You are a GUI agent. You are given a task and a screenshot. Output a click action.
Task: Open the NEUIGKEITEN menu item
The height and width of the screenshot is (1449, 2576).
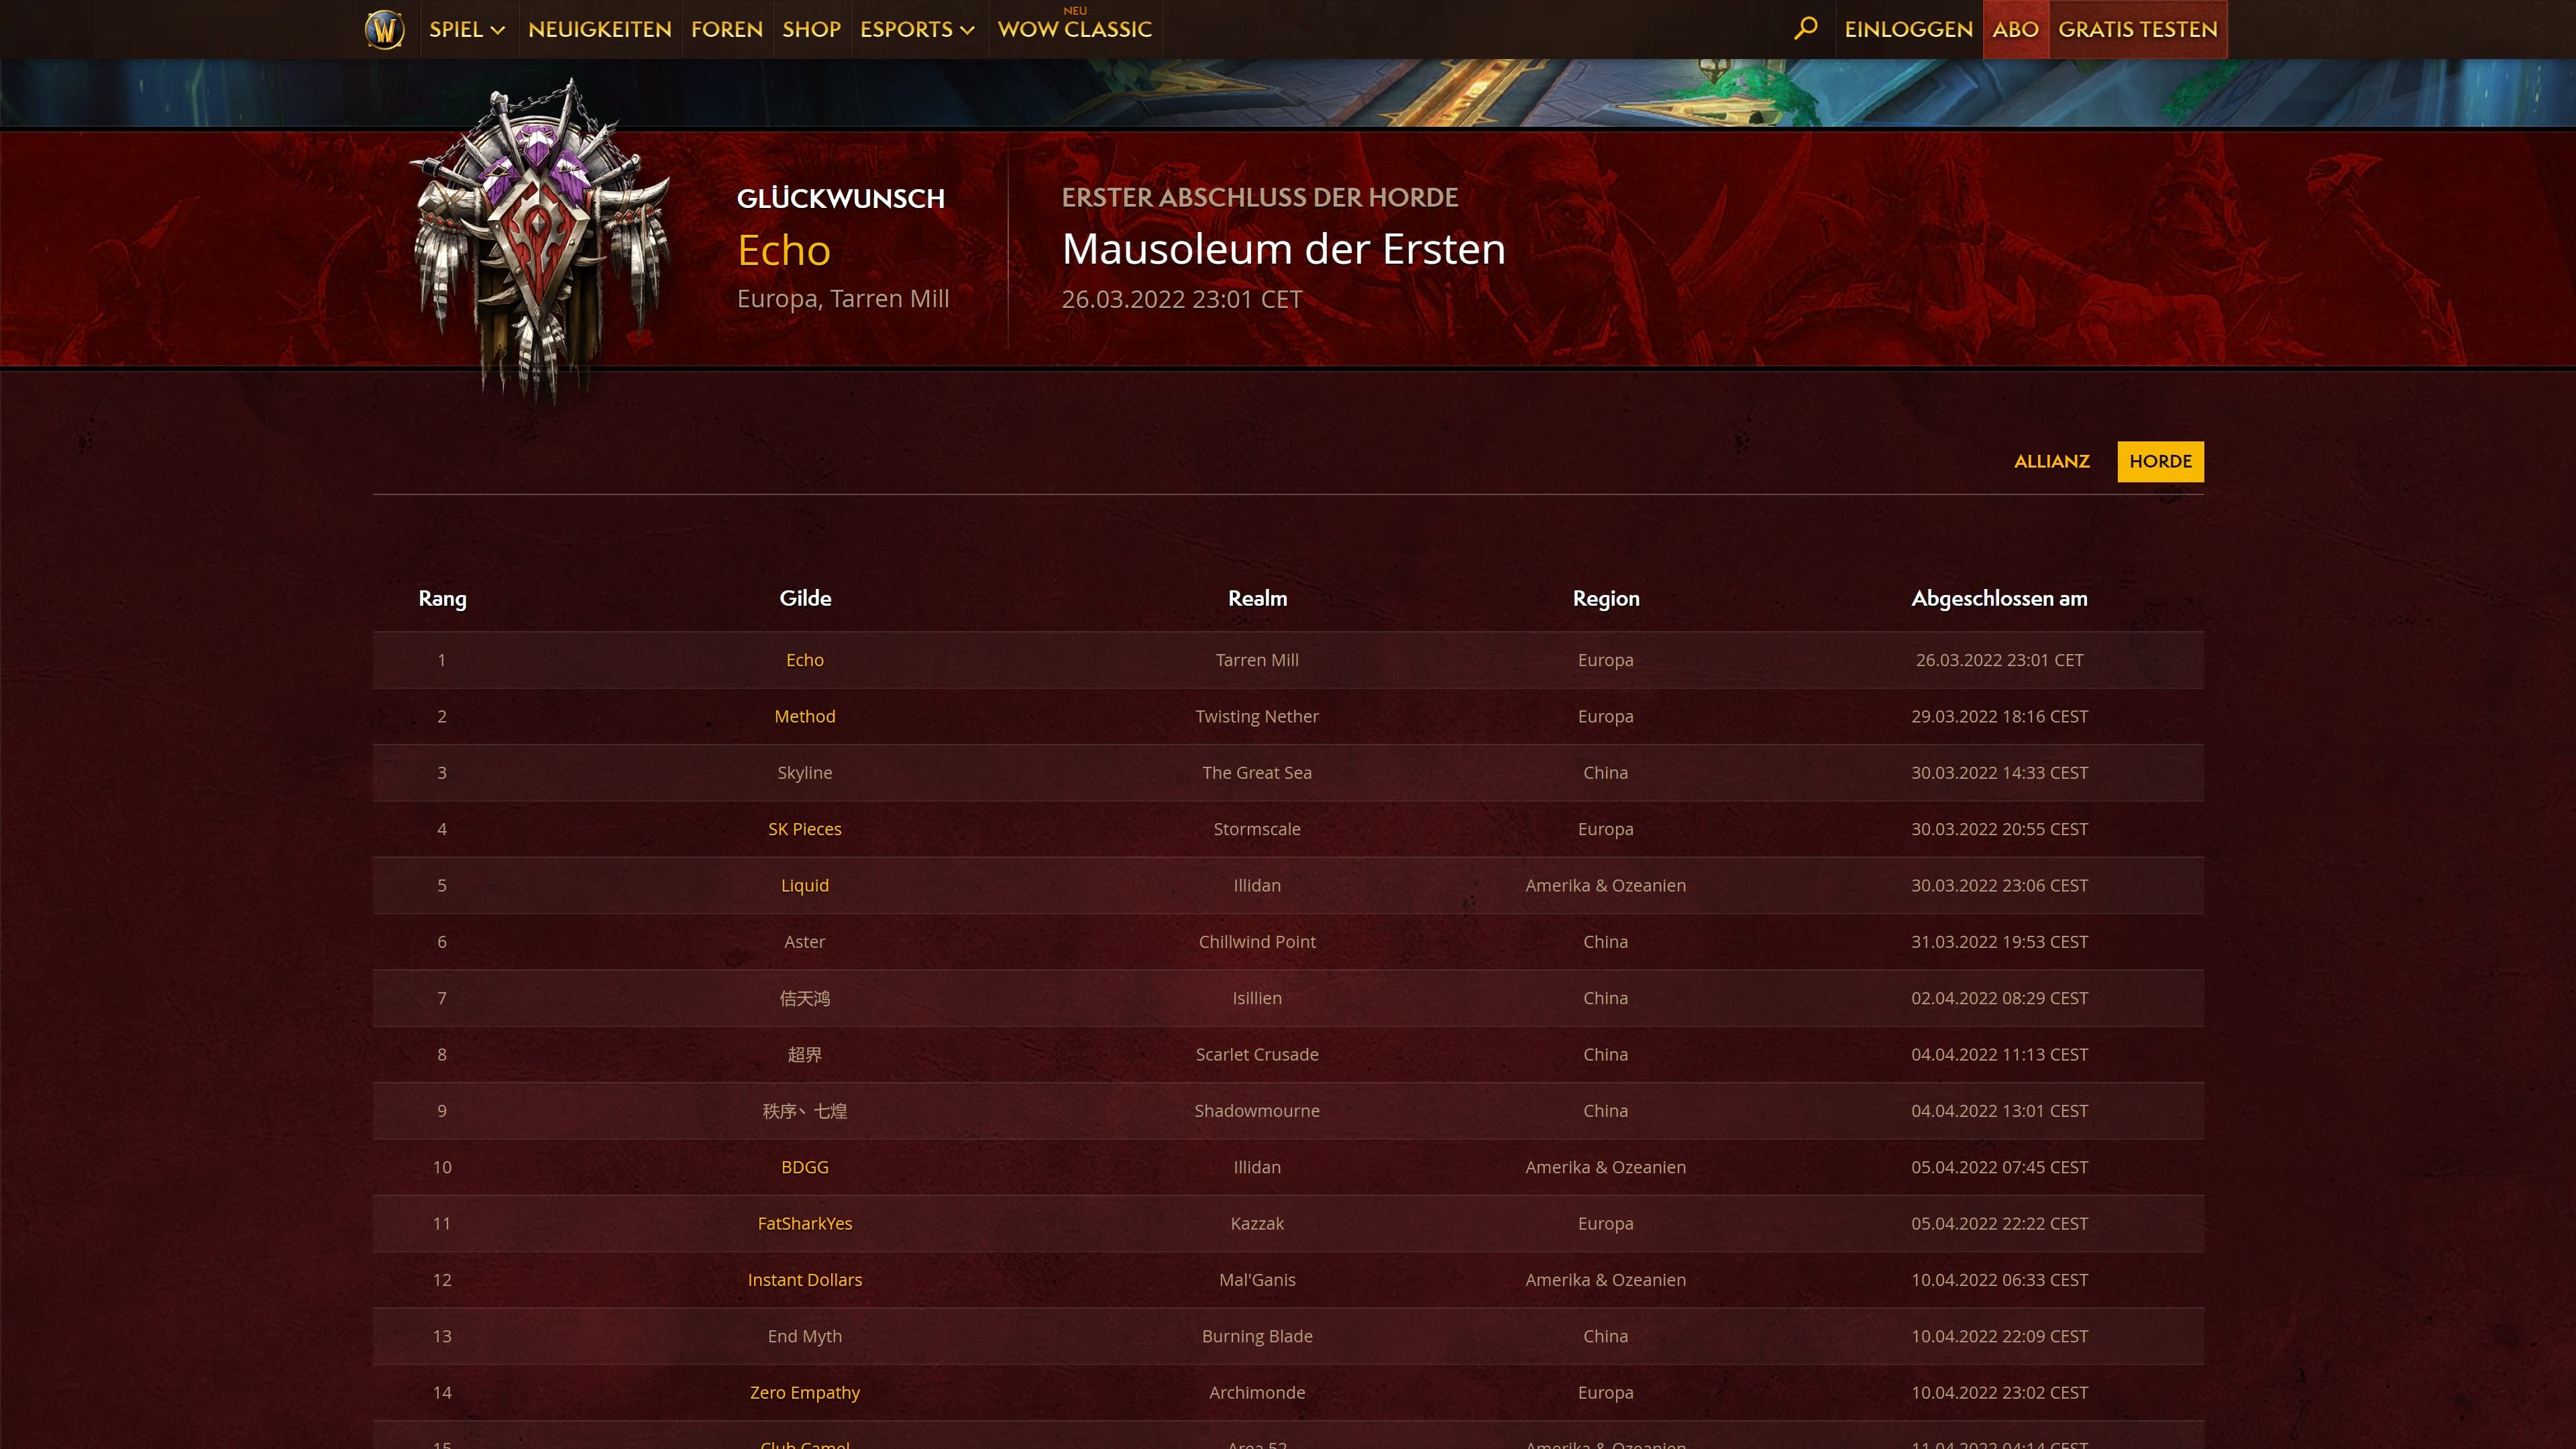pyautogui.click(x=600, y=29)
